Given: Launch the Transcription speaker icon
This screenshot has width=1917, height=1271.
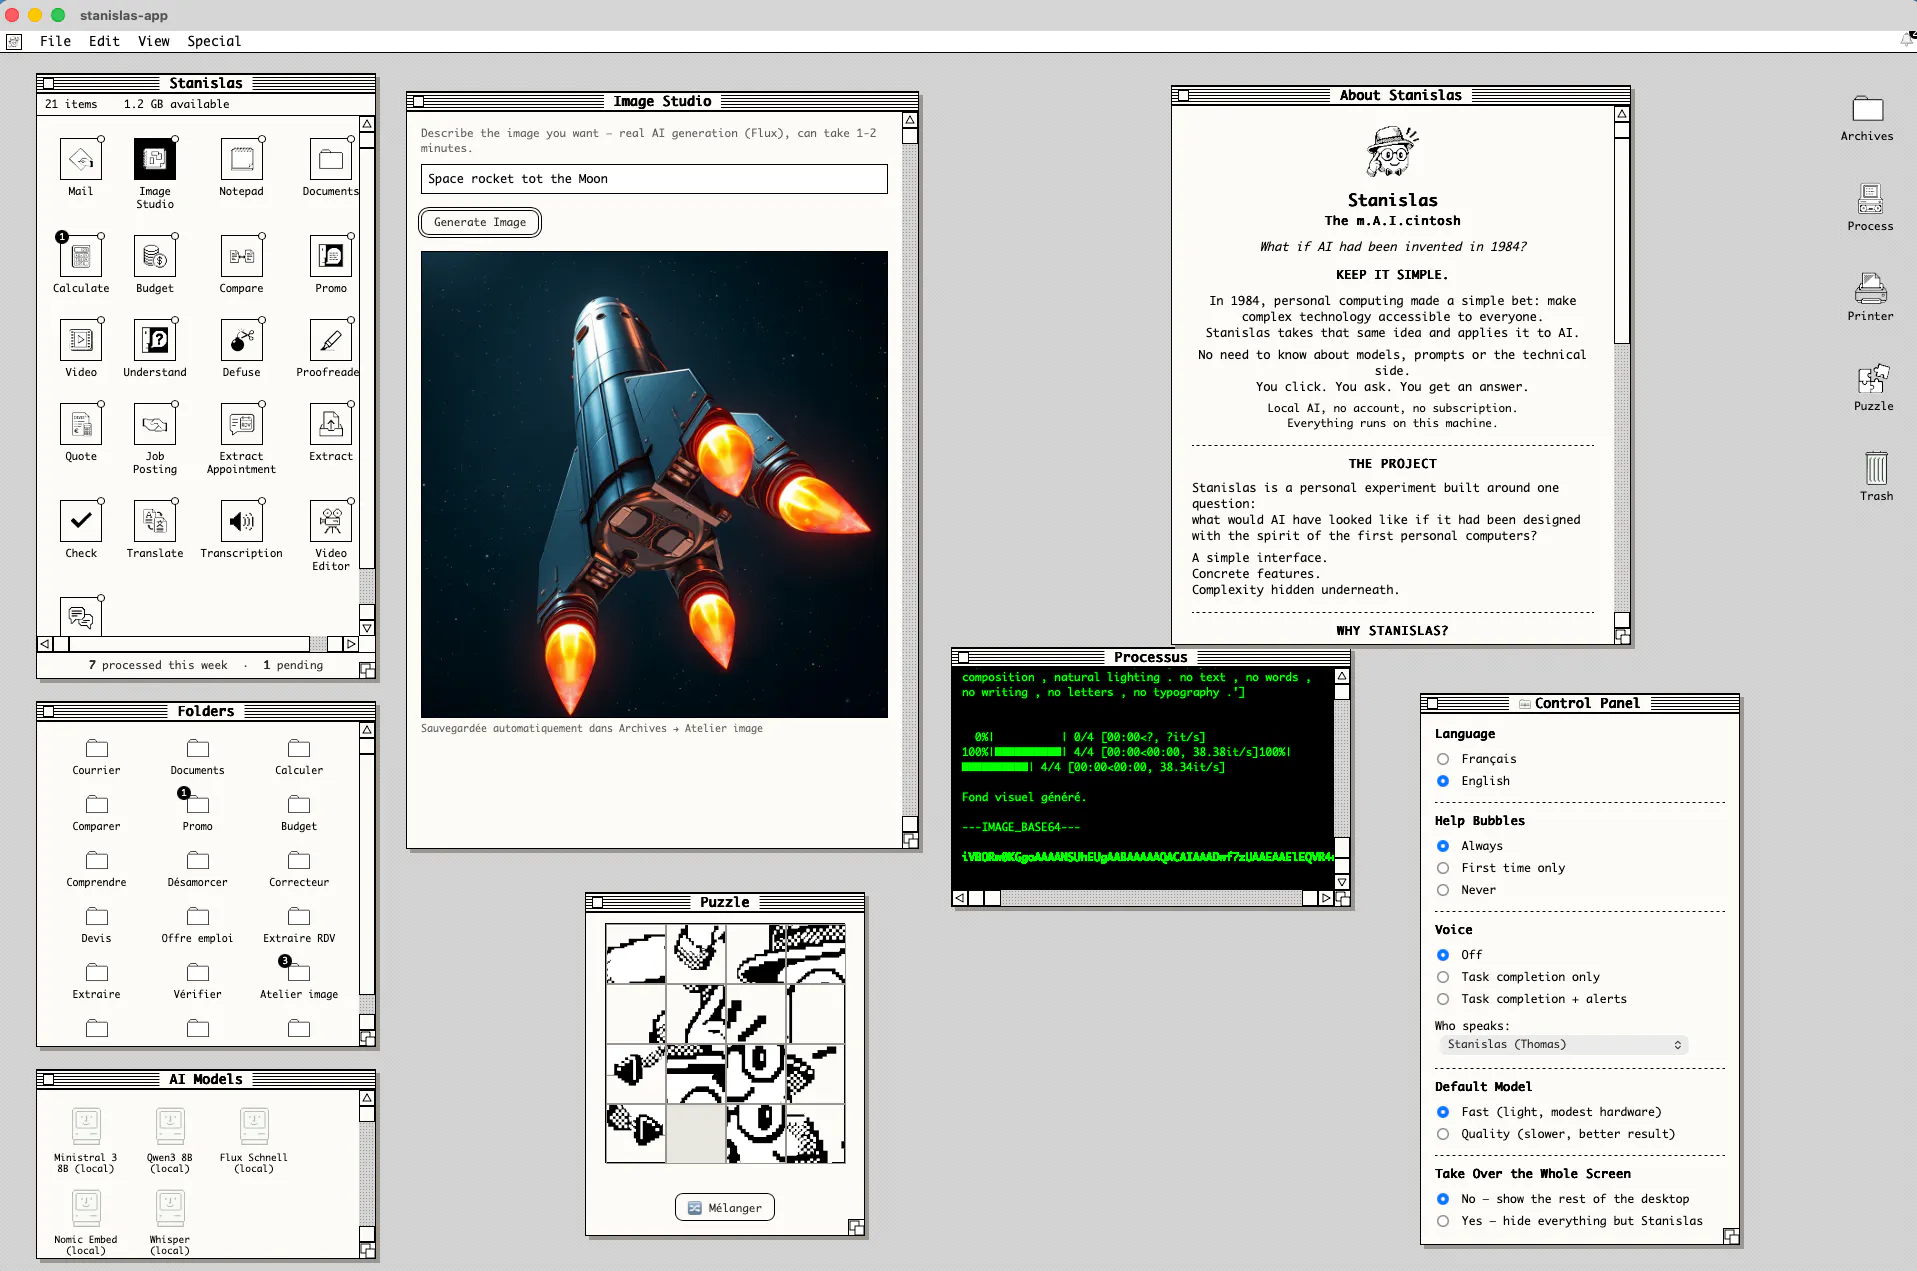Looking at the screenshot, I should [x=241, y=521].
